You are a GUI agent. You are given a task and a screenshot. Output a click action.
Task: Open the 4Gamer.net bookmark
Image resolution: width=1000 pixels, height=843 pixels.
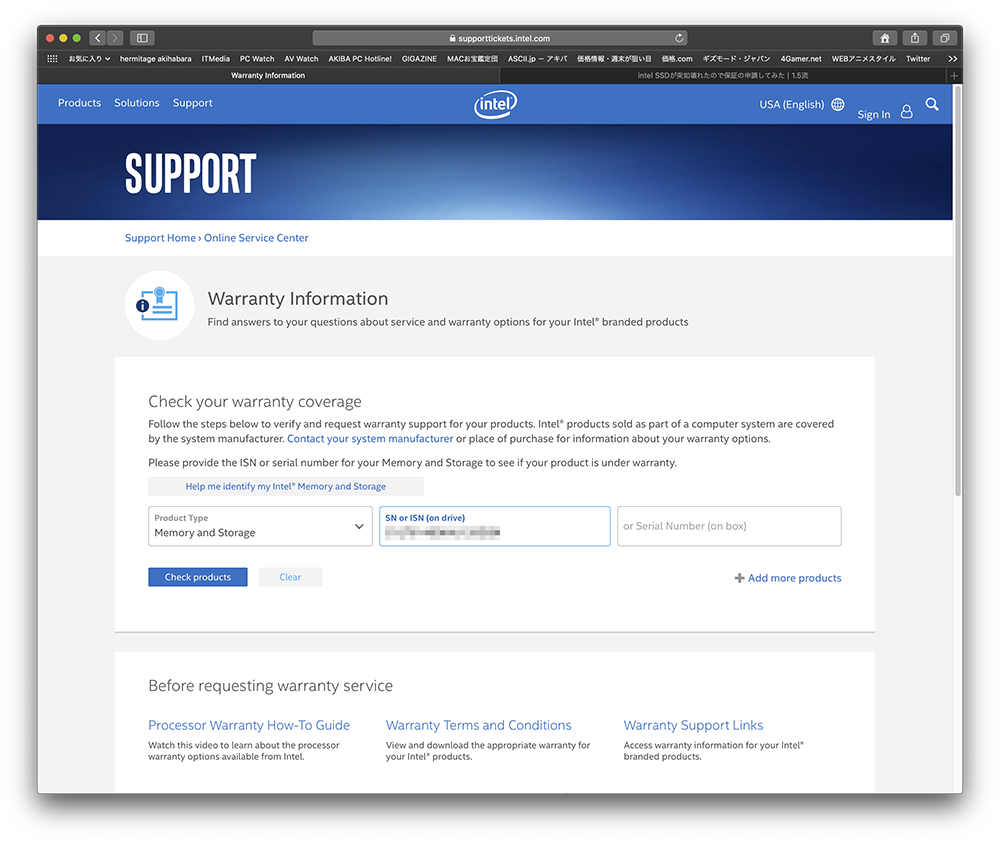pyautogui.click(x=801, y=59)
